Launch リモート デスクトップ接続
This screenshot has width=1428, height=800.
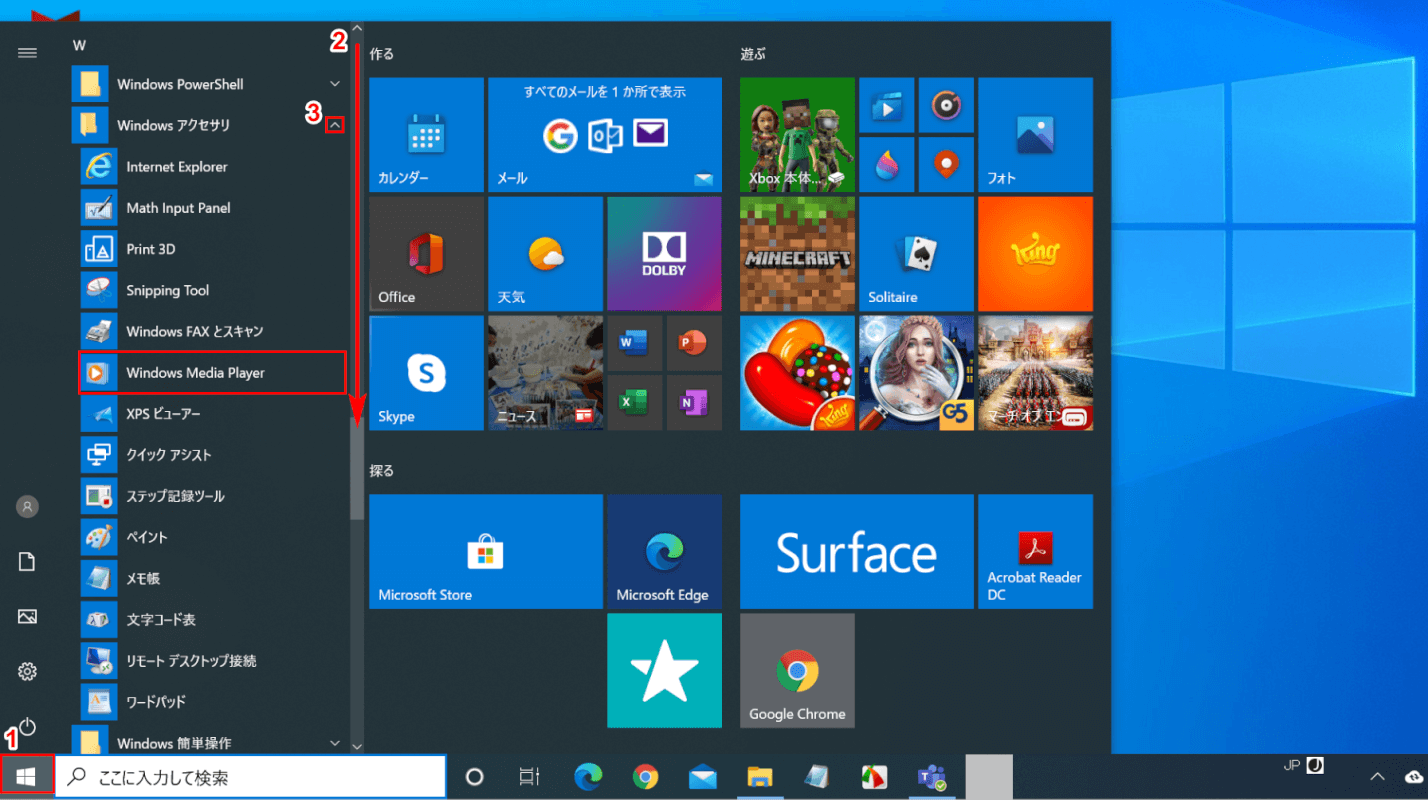211,661
